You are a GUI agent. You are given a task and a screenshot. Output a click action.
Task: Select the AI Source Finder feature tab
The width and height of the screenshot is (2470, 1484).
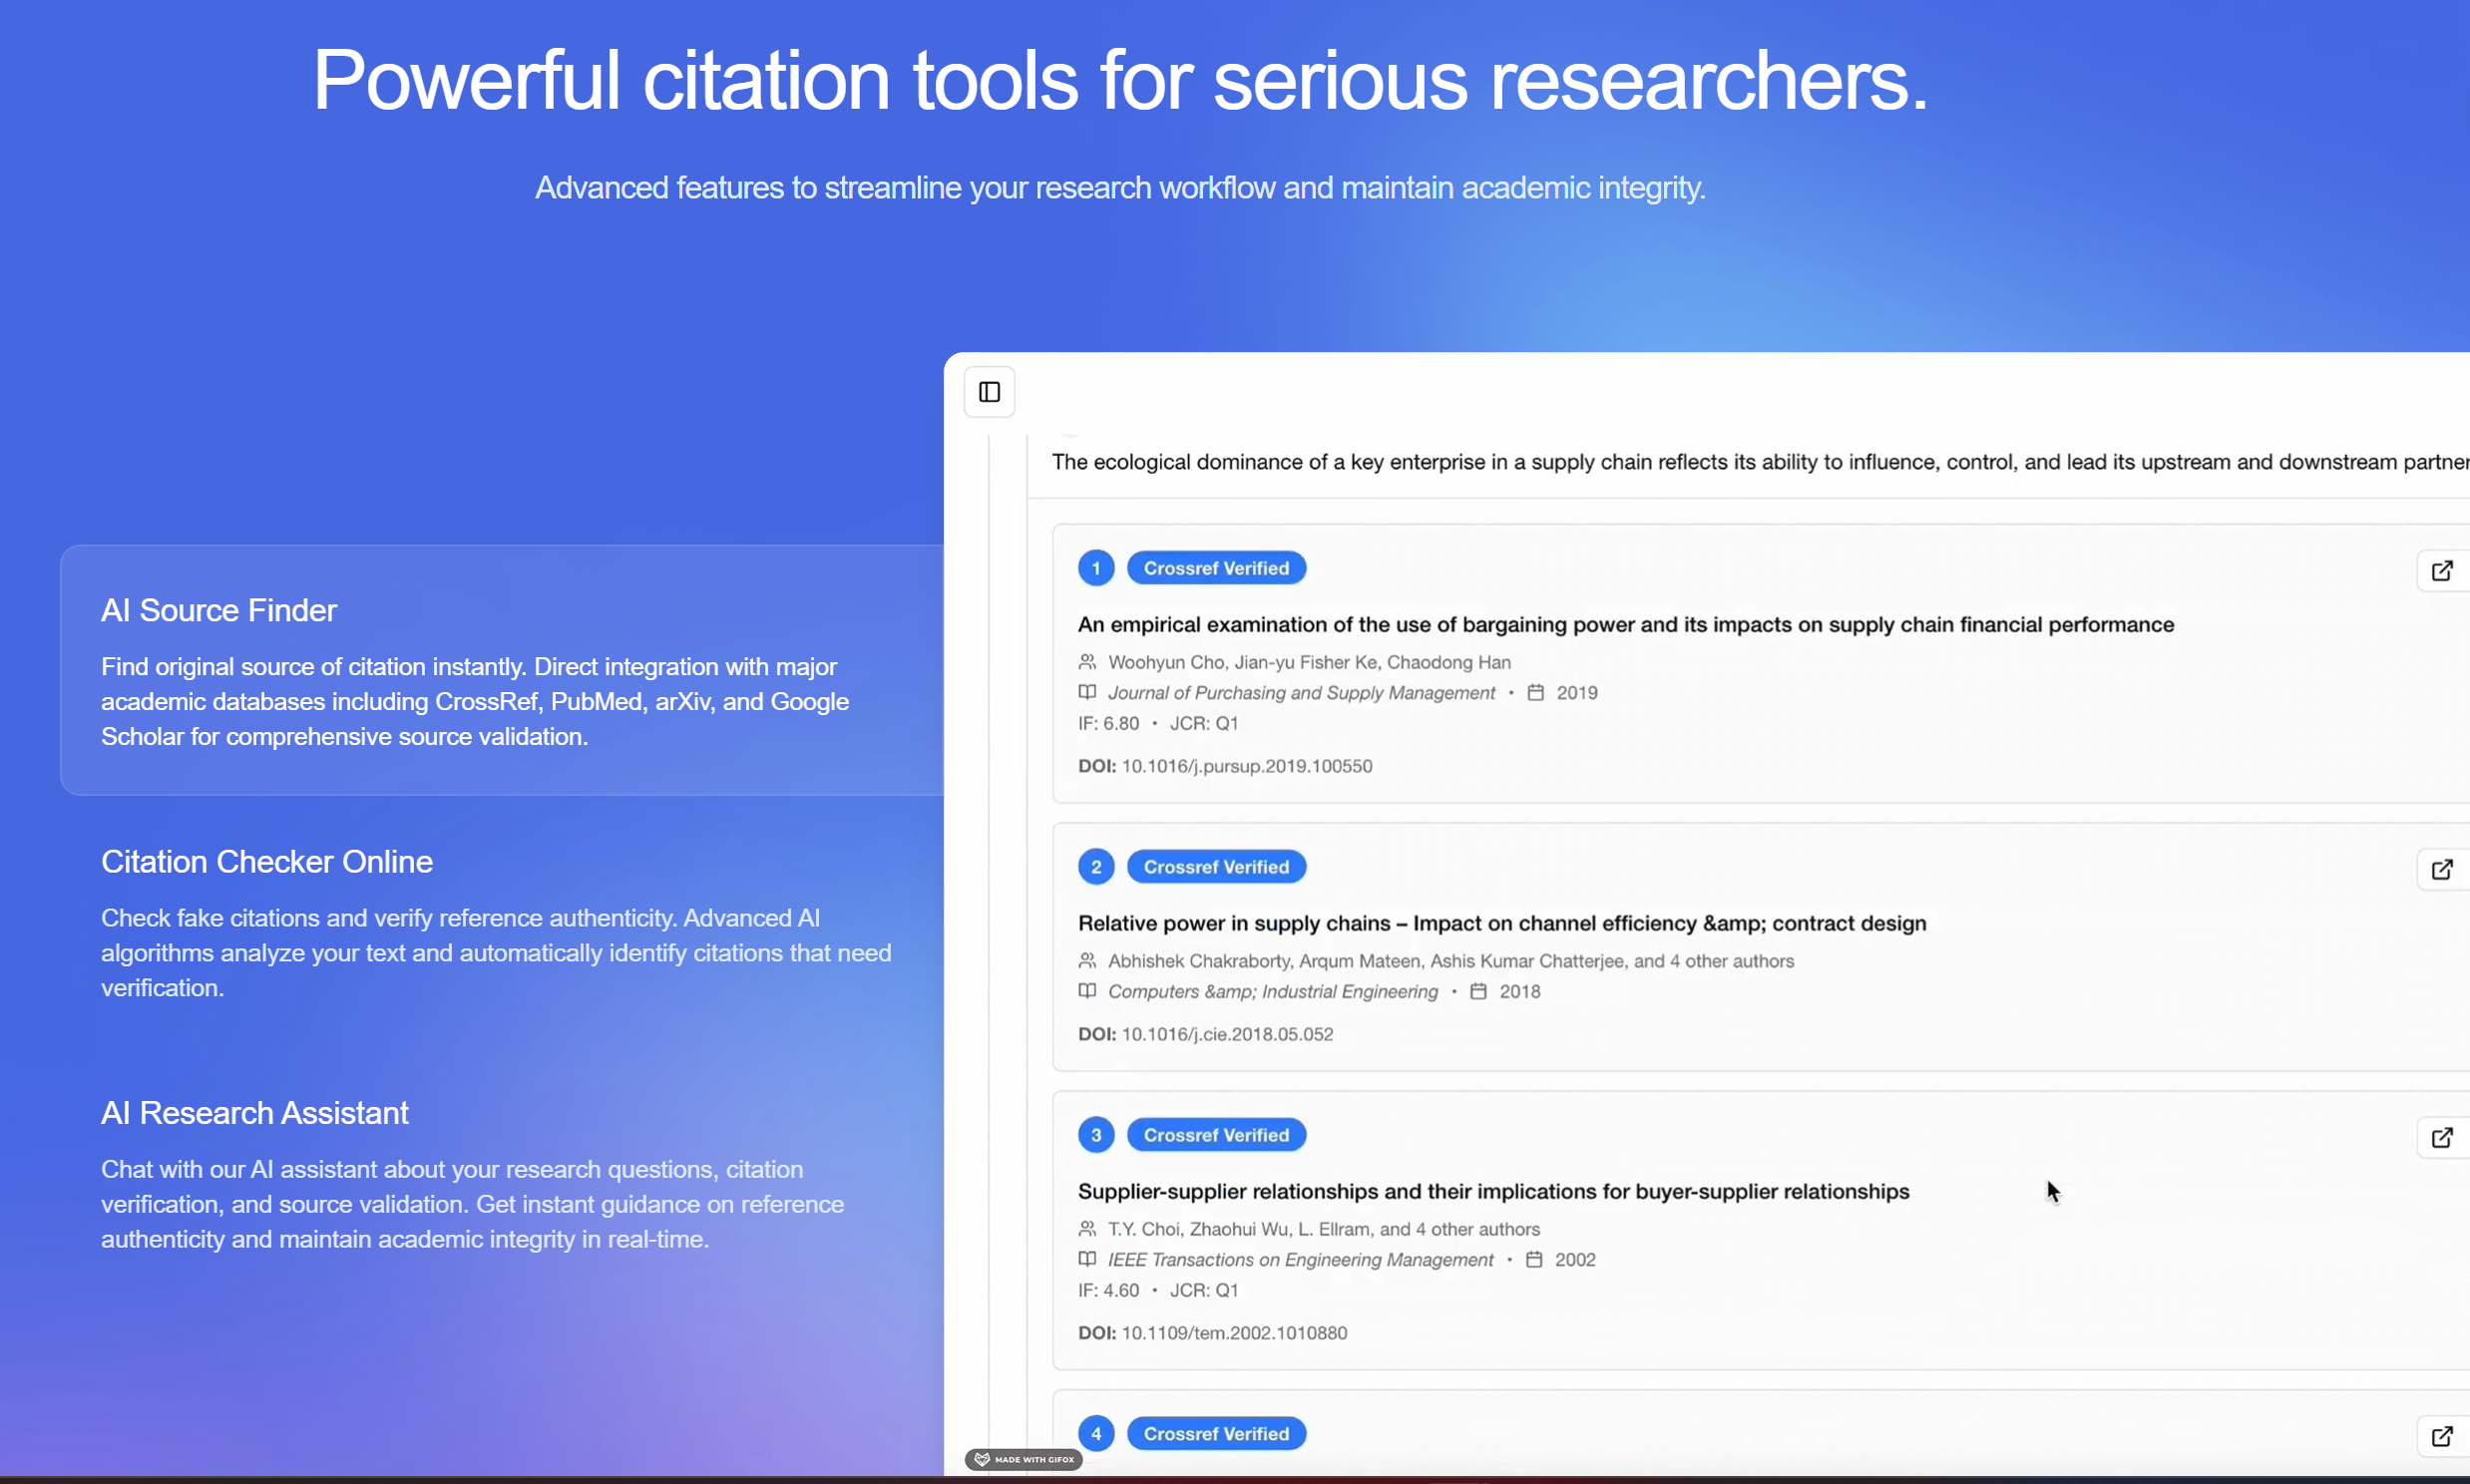click(x=219, y=610)
